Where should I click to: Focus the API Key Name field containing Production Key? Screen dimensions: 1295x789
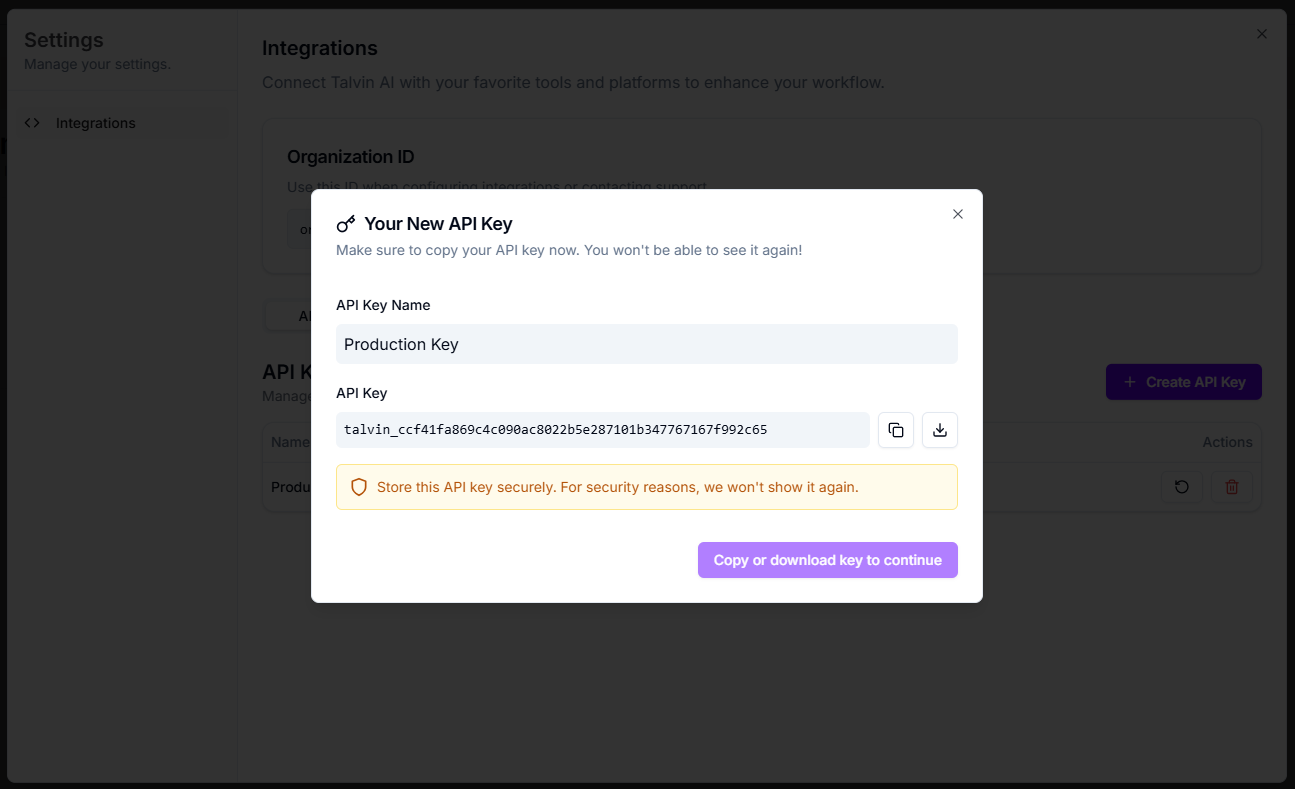647,344
